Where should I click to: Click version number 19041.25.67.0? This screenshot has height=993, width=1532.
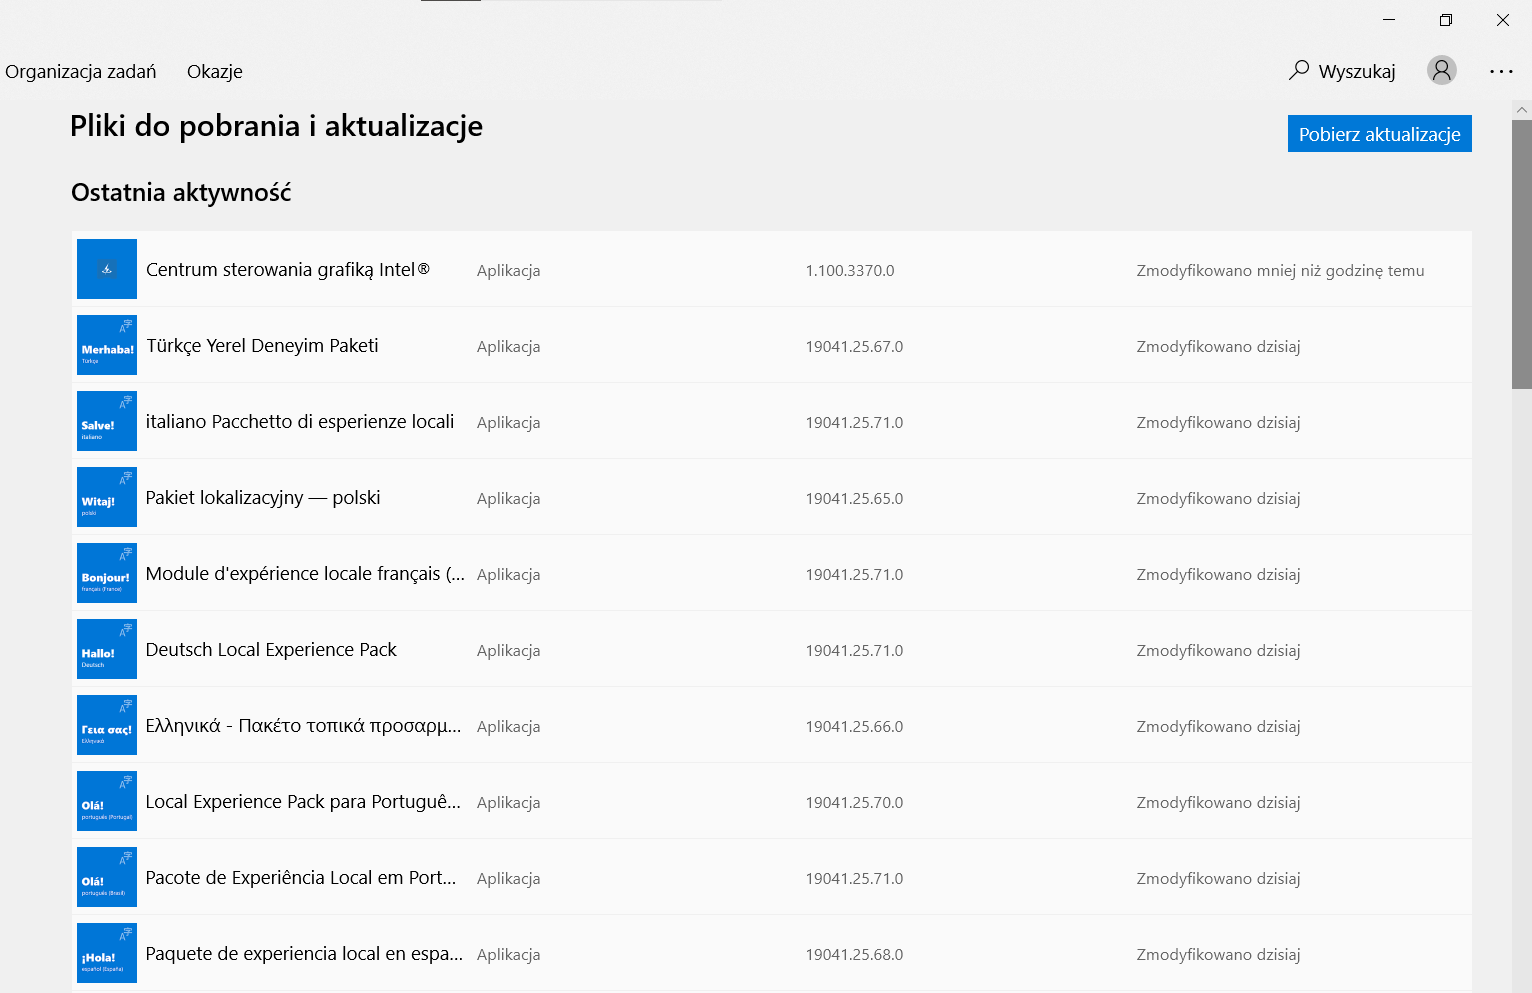click(854, 346)
